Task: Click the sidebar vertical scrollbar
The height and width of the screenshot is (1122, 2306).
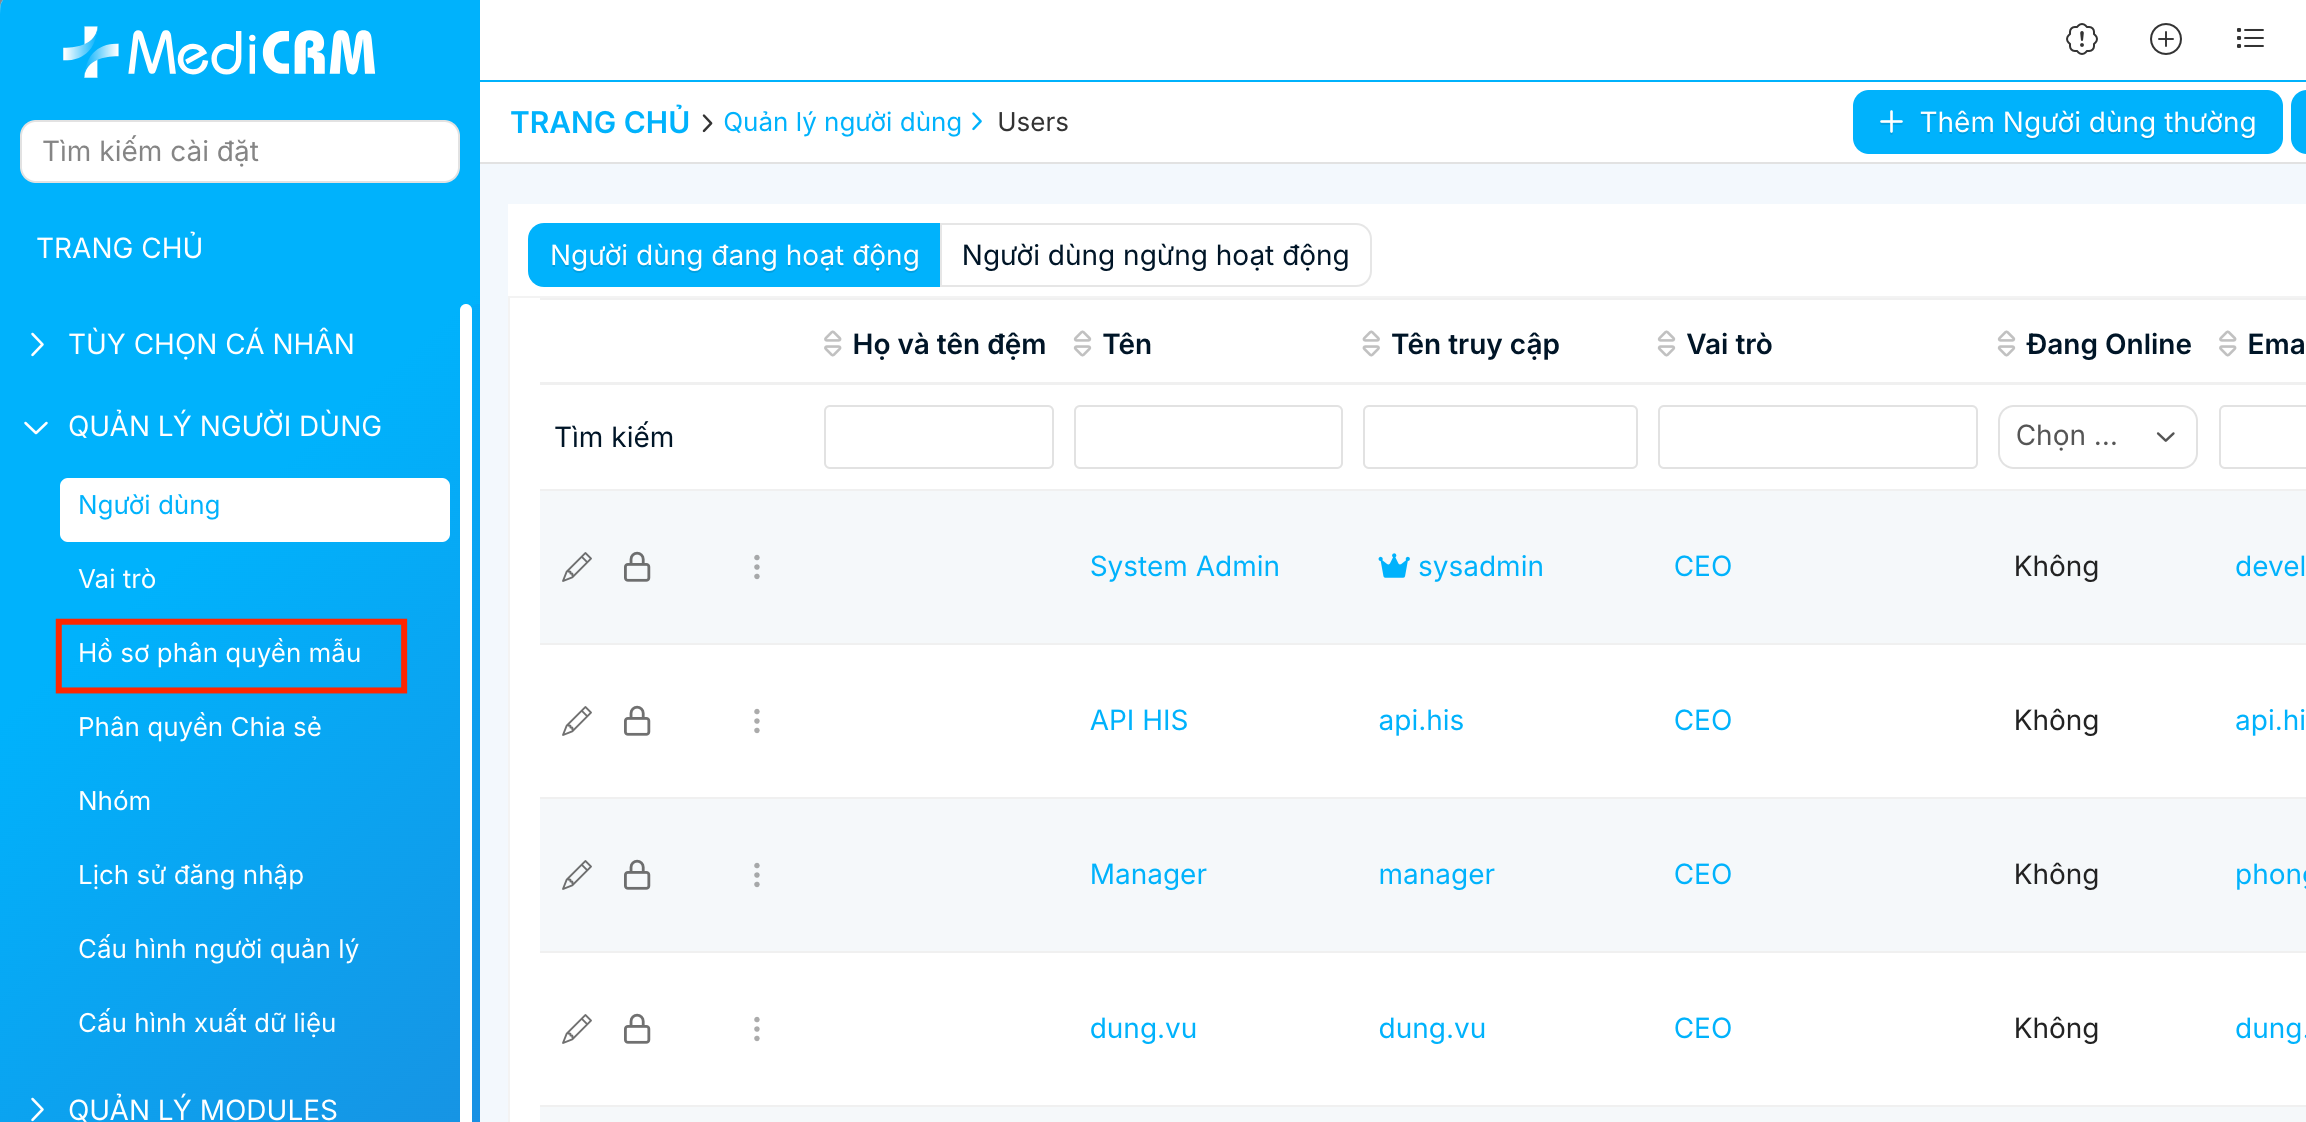Action: click(465, 700)
